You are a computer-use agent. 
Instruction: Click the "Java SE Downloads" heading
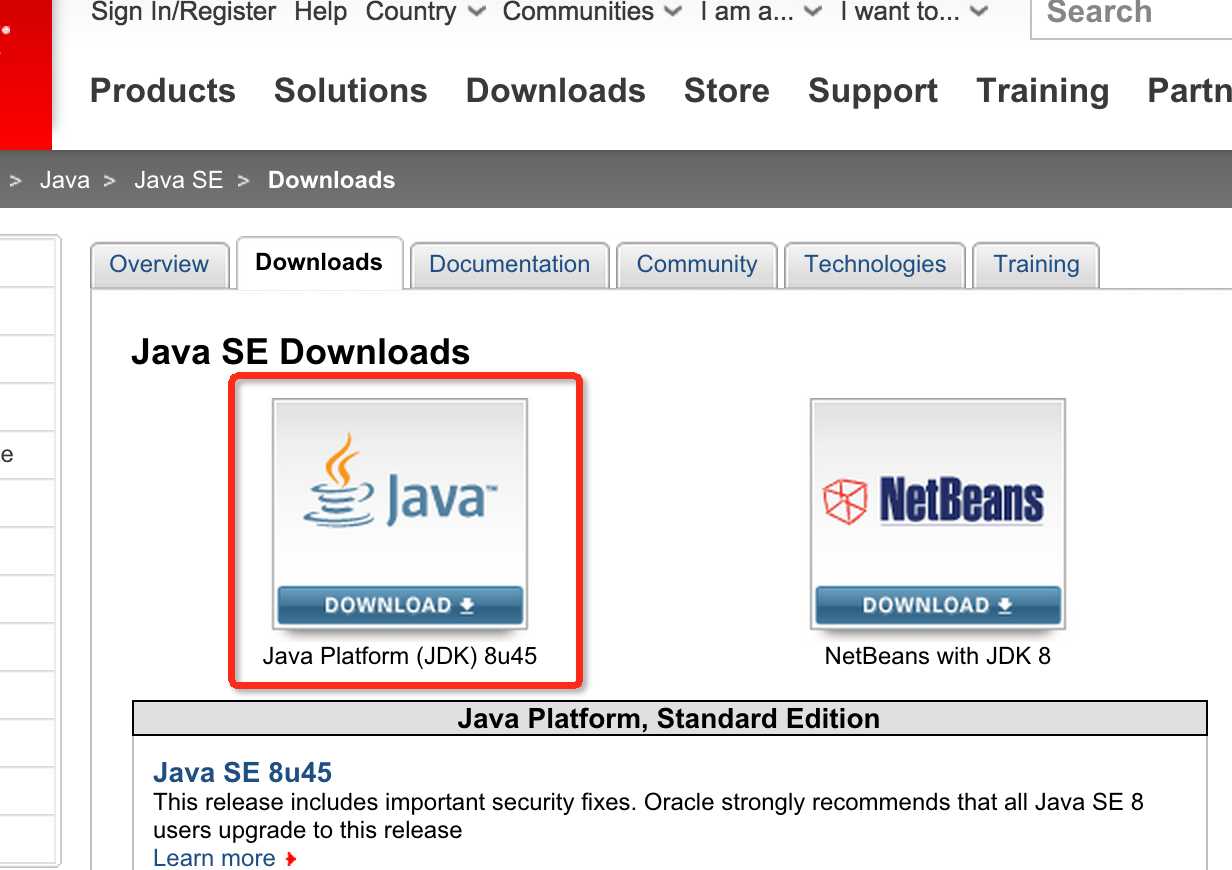click(301, 352)
